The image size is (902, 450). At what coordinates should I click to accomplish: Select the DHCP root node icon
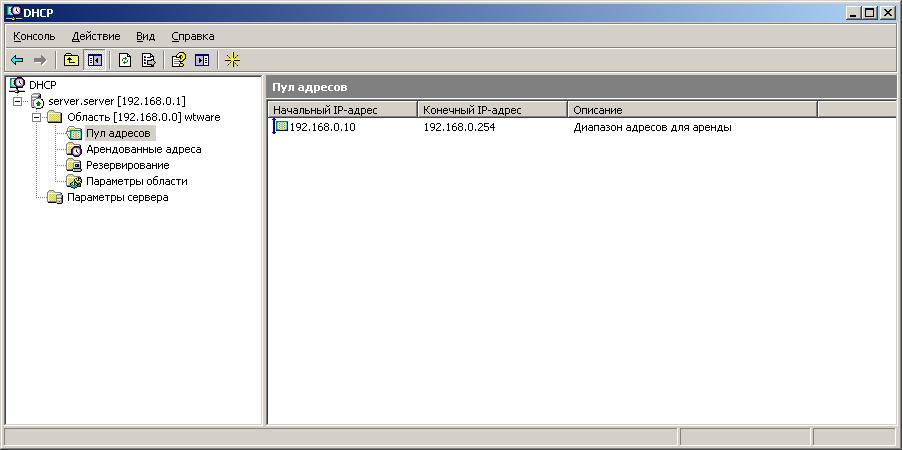[x=17, y=85]
